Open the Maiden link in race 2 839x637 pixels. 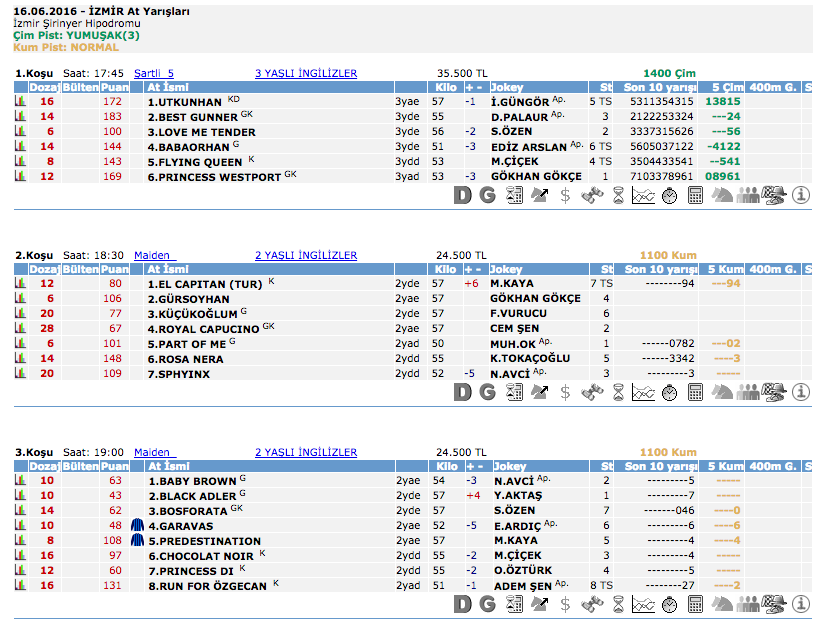point(154,255)
